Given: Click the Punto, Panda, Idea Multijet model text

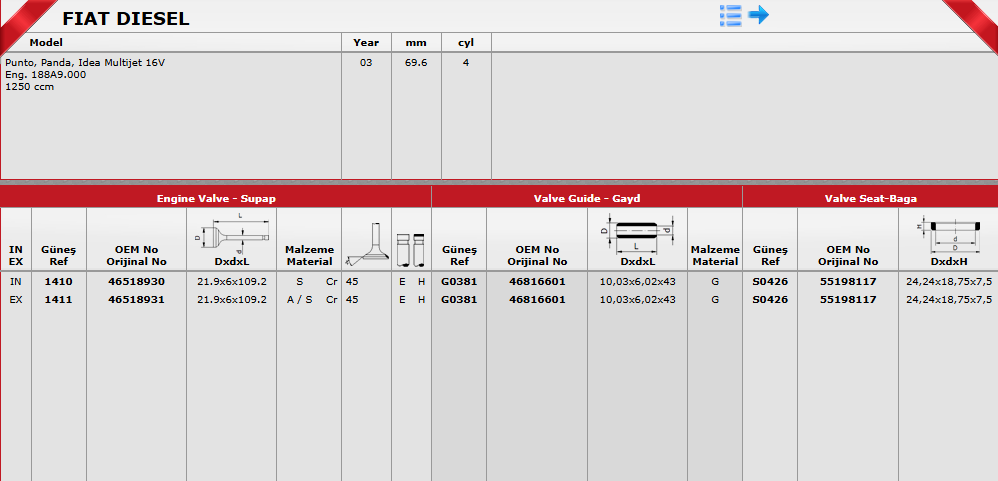Looking at the screenshot, I should coord(85,63).
